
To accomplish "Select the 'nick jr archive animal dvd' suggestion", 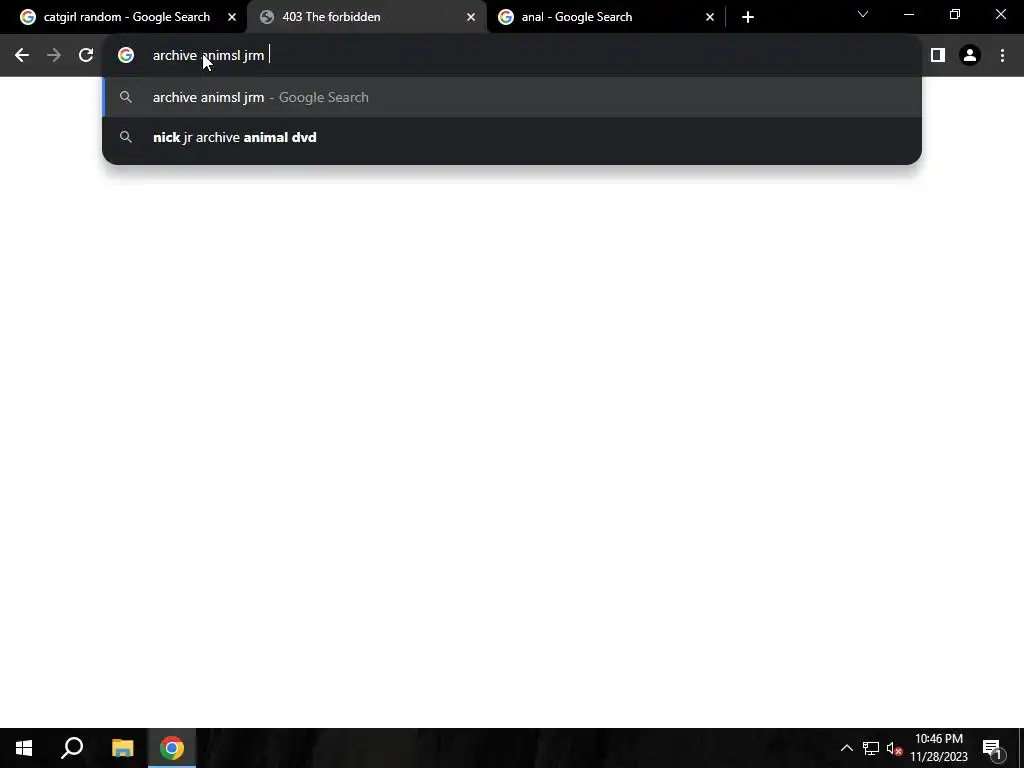I will click(512, 137).
